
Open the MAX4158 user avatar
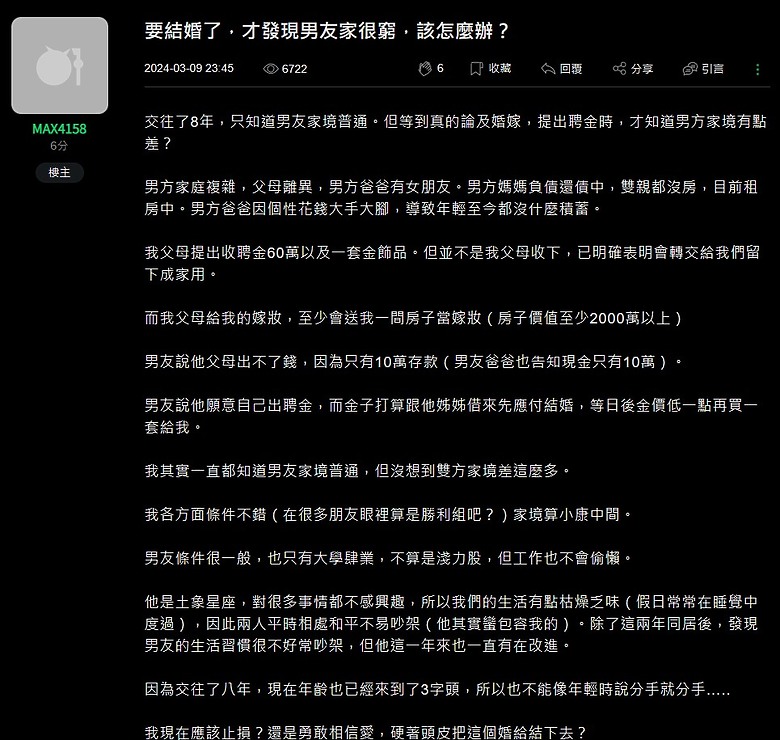click(60, 66)
